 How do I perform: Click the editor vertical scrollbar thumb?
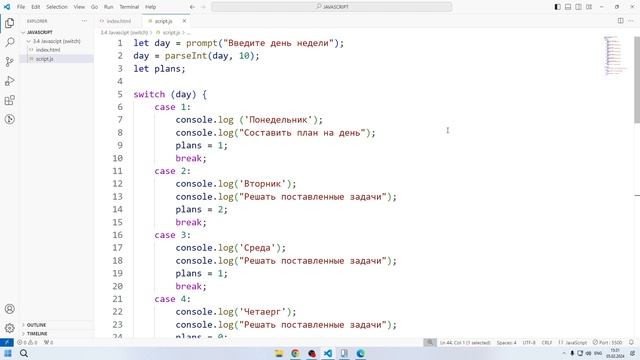tap(637, 79)
